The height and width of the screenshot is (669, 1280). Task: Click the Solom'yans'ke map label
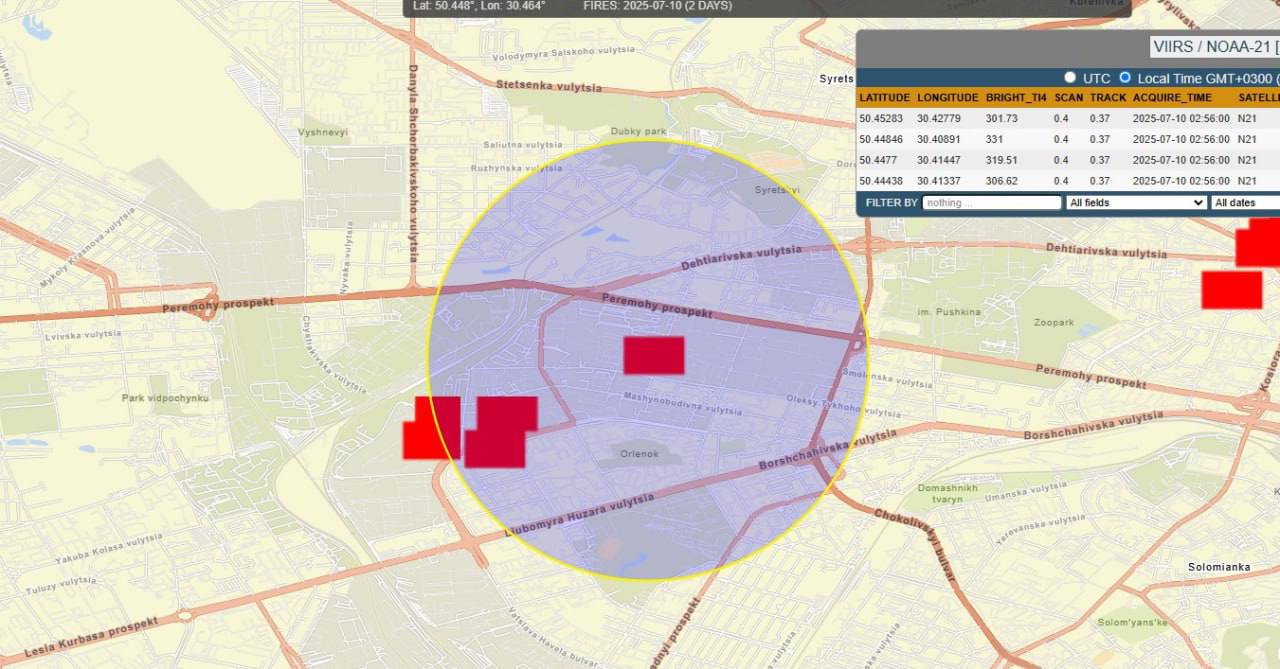(1132, 623)
